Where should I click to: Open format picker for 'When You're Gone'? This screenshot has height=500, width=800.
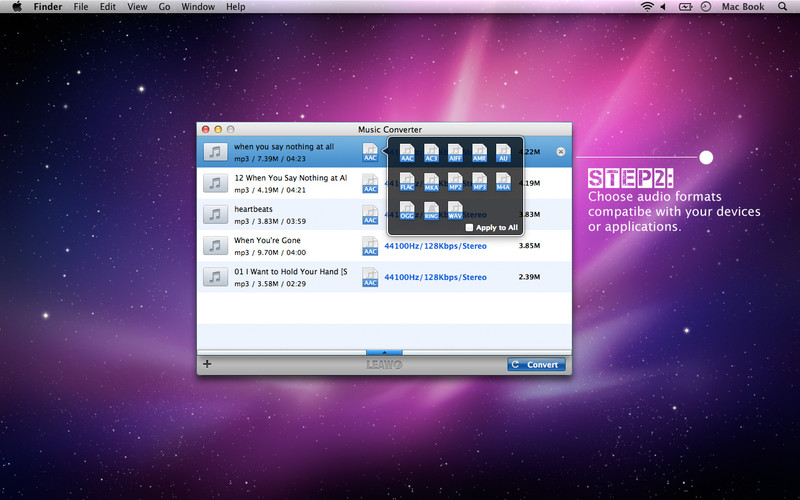pyautogui.click(x=370, y=246)
